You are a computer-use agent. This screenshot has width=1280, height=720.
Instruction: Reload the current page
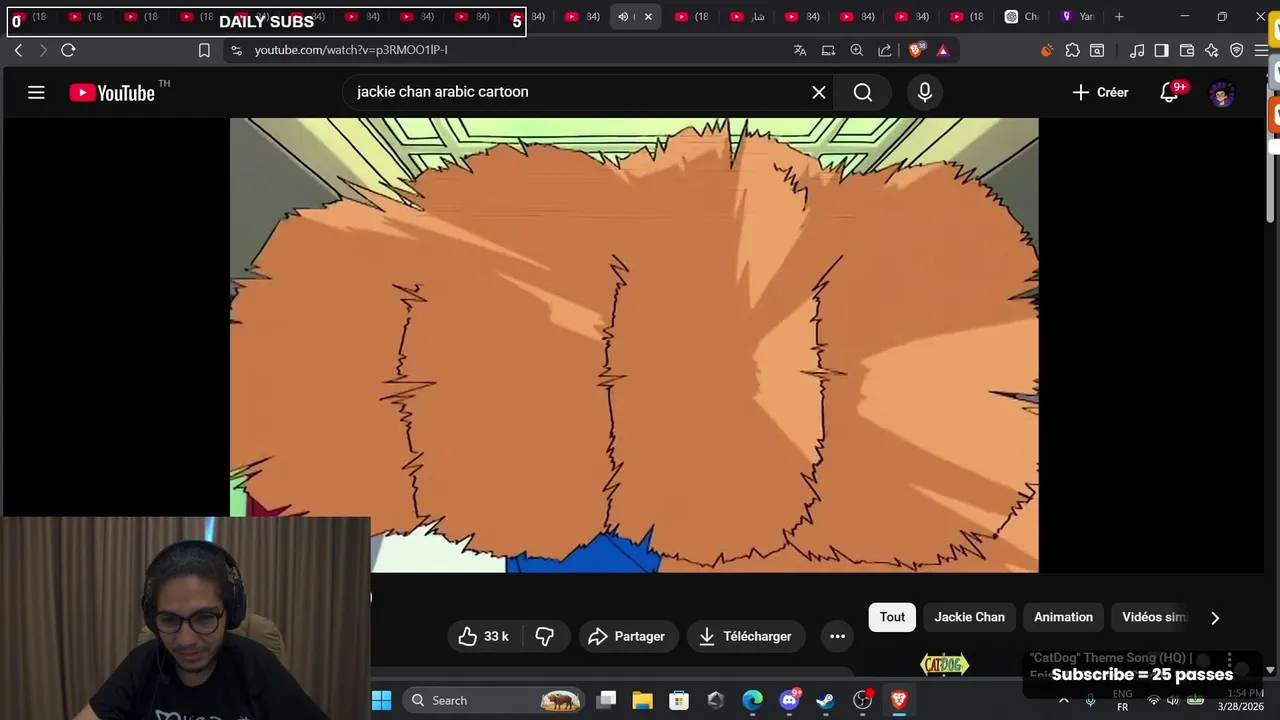[68, 50]
